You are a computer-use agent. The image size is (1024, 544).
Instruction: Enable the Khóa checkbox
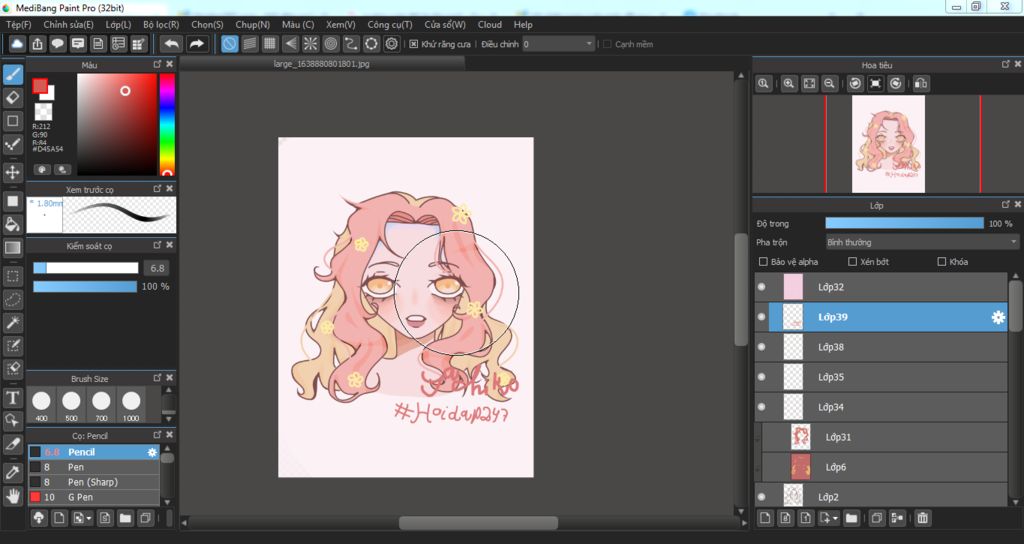(942, 261)
